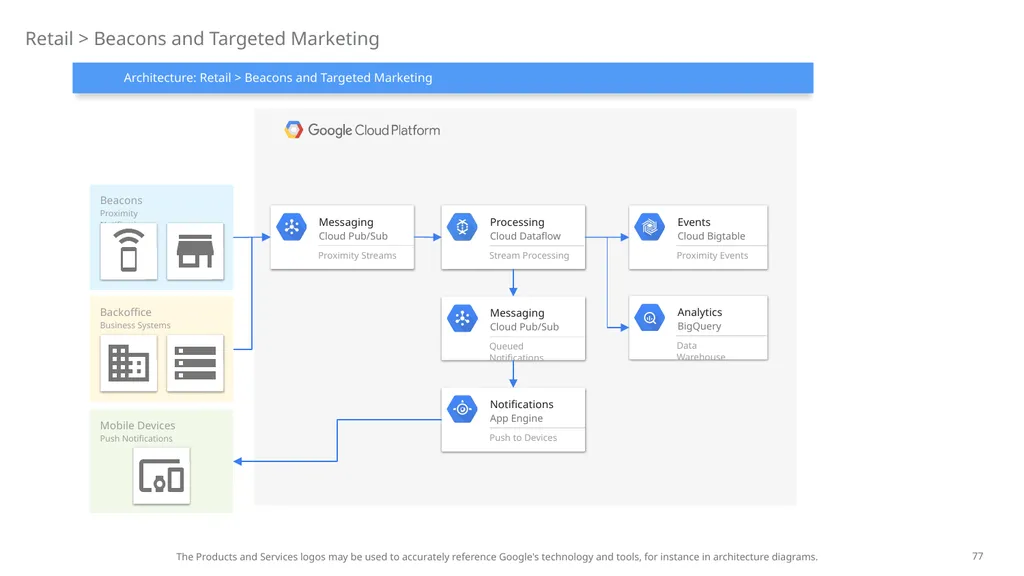Click the 'Proximity Events' text
Viewport: 1024px width, 576px height.
[712, 255]
